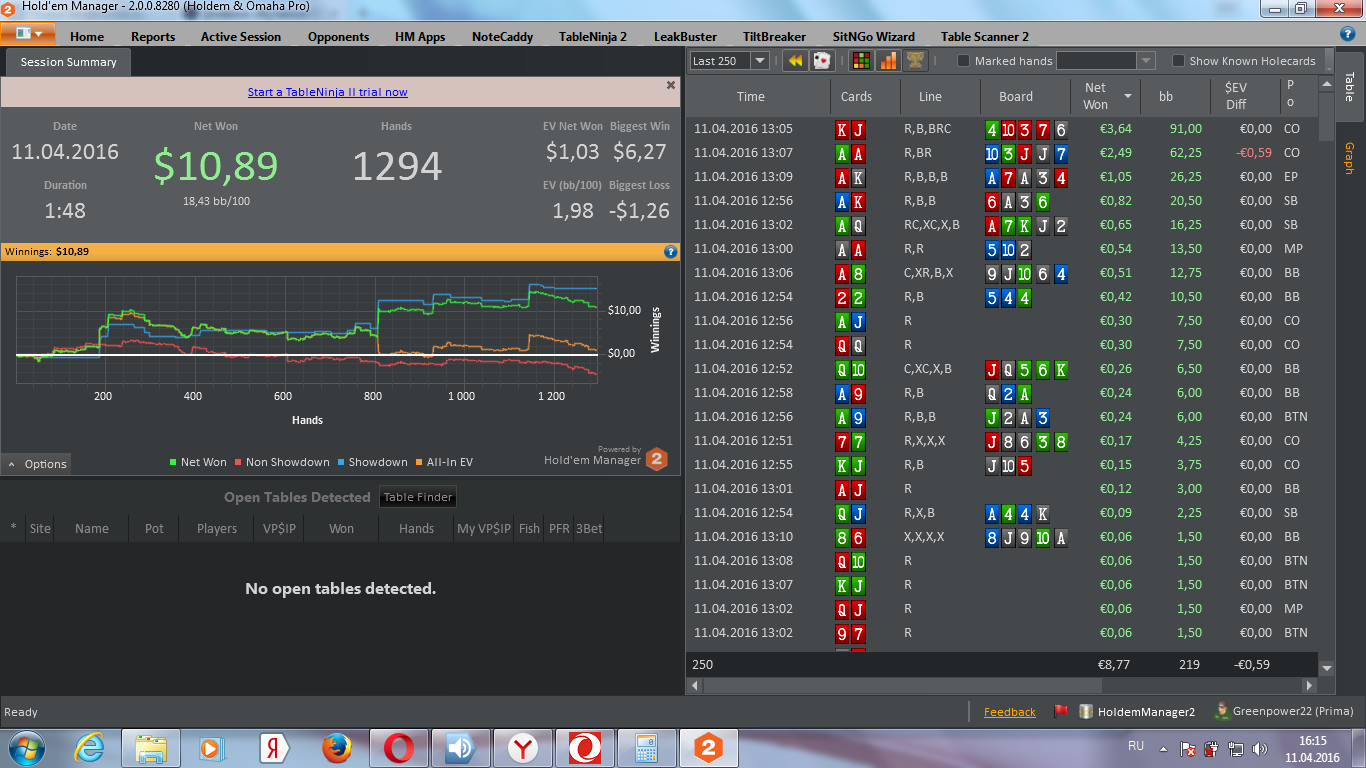Open Internet Explorer from taskbar
The width and height of the screenshot is (1366, 768).
point(91,748)
